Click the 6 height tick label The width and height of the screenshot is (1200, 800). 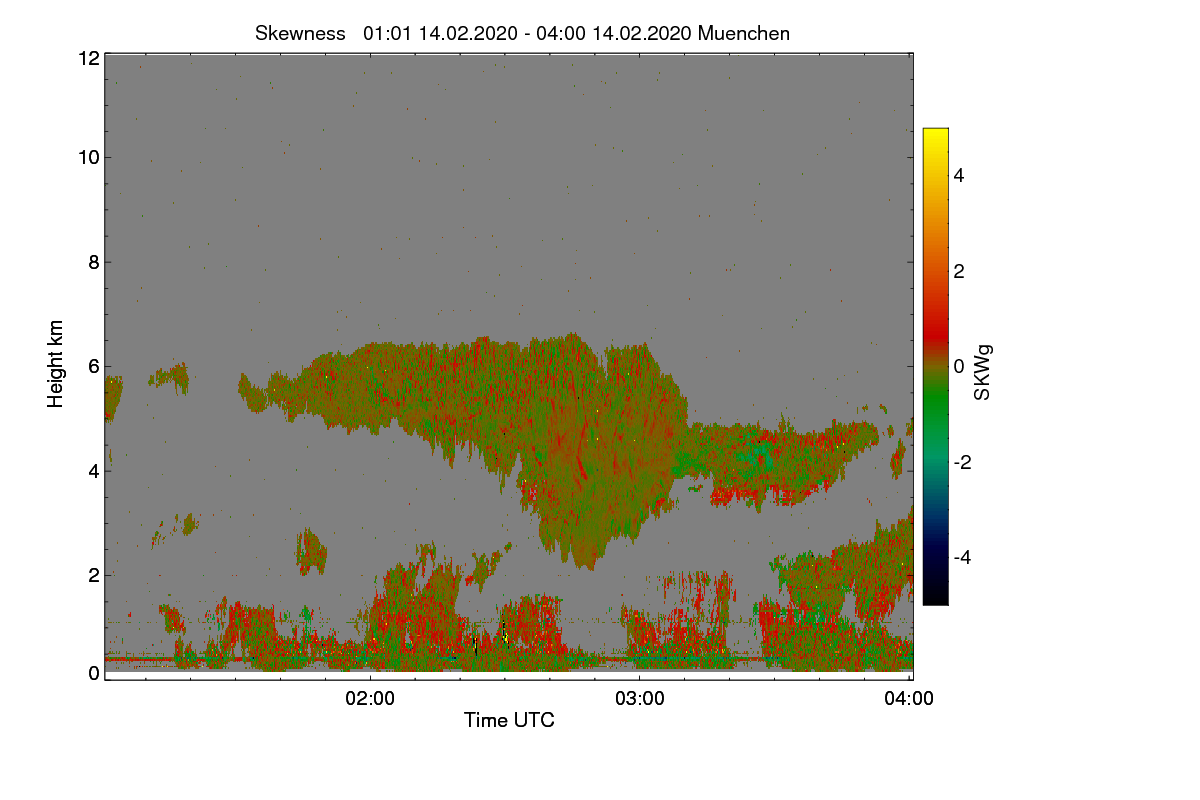(x=93, y=366)
